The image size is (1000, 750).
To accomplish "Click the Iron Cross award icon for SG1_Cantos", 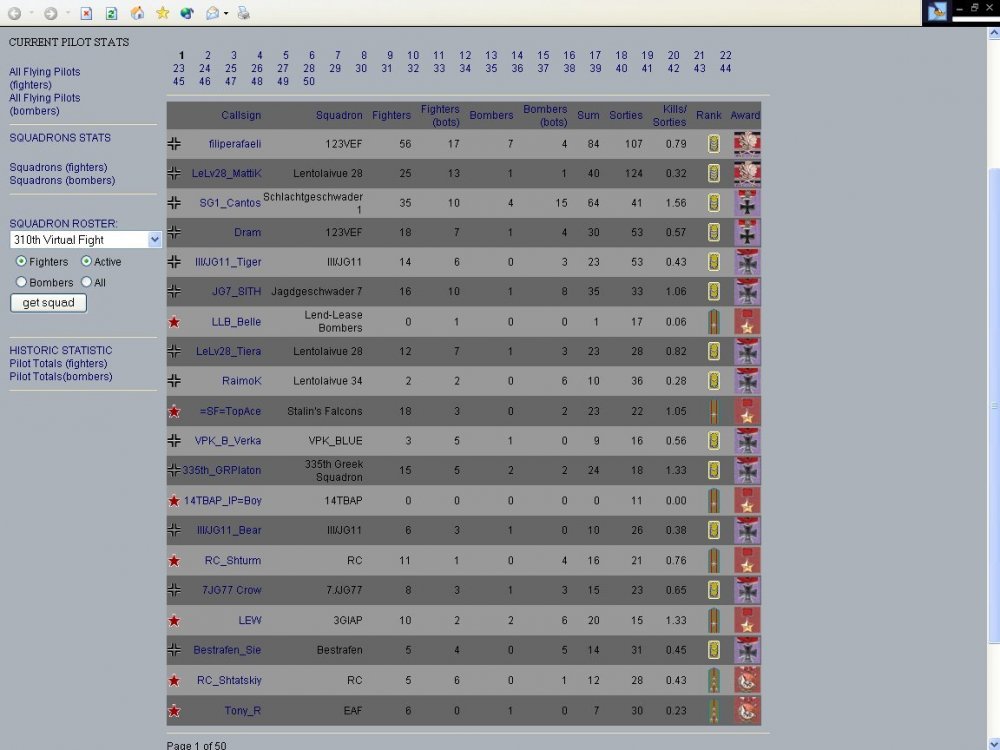I will (x=746, y=202).
